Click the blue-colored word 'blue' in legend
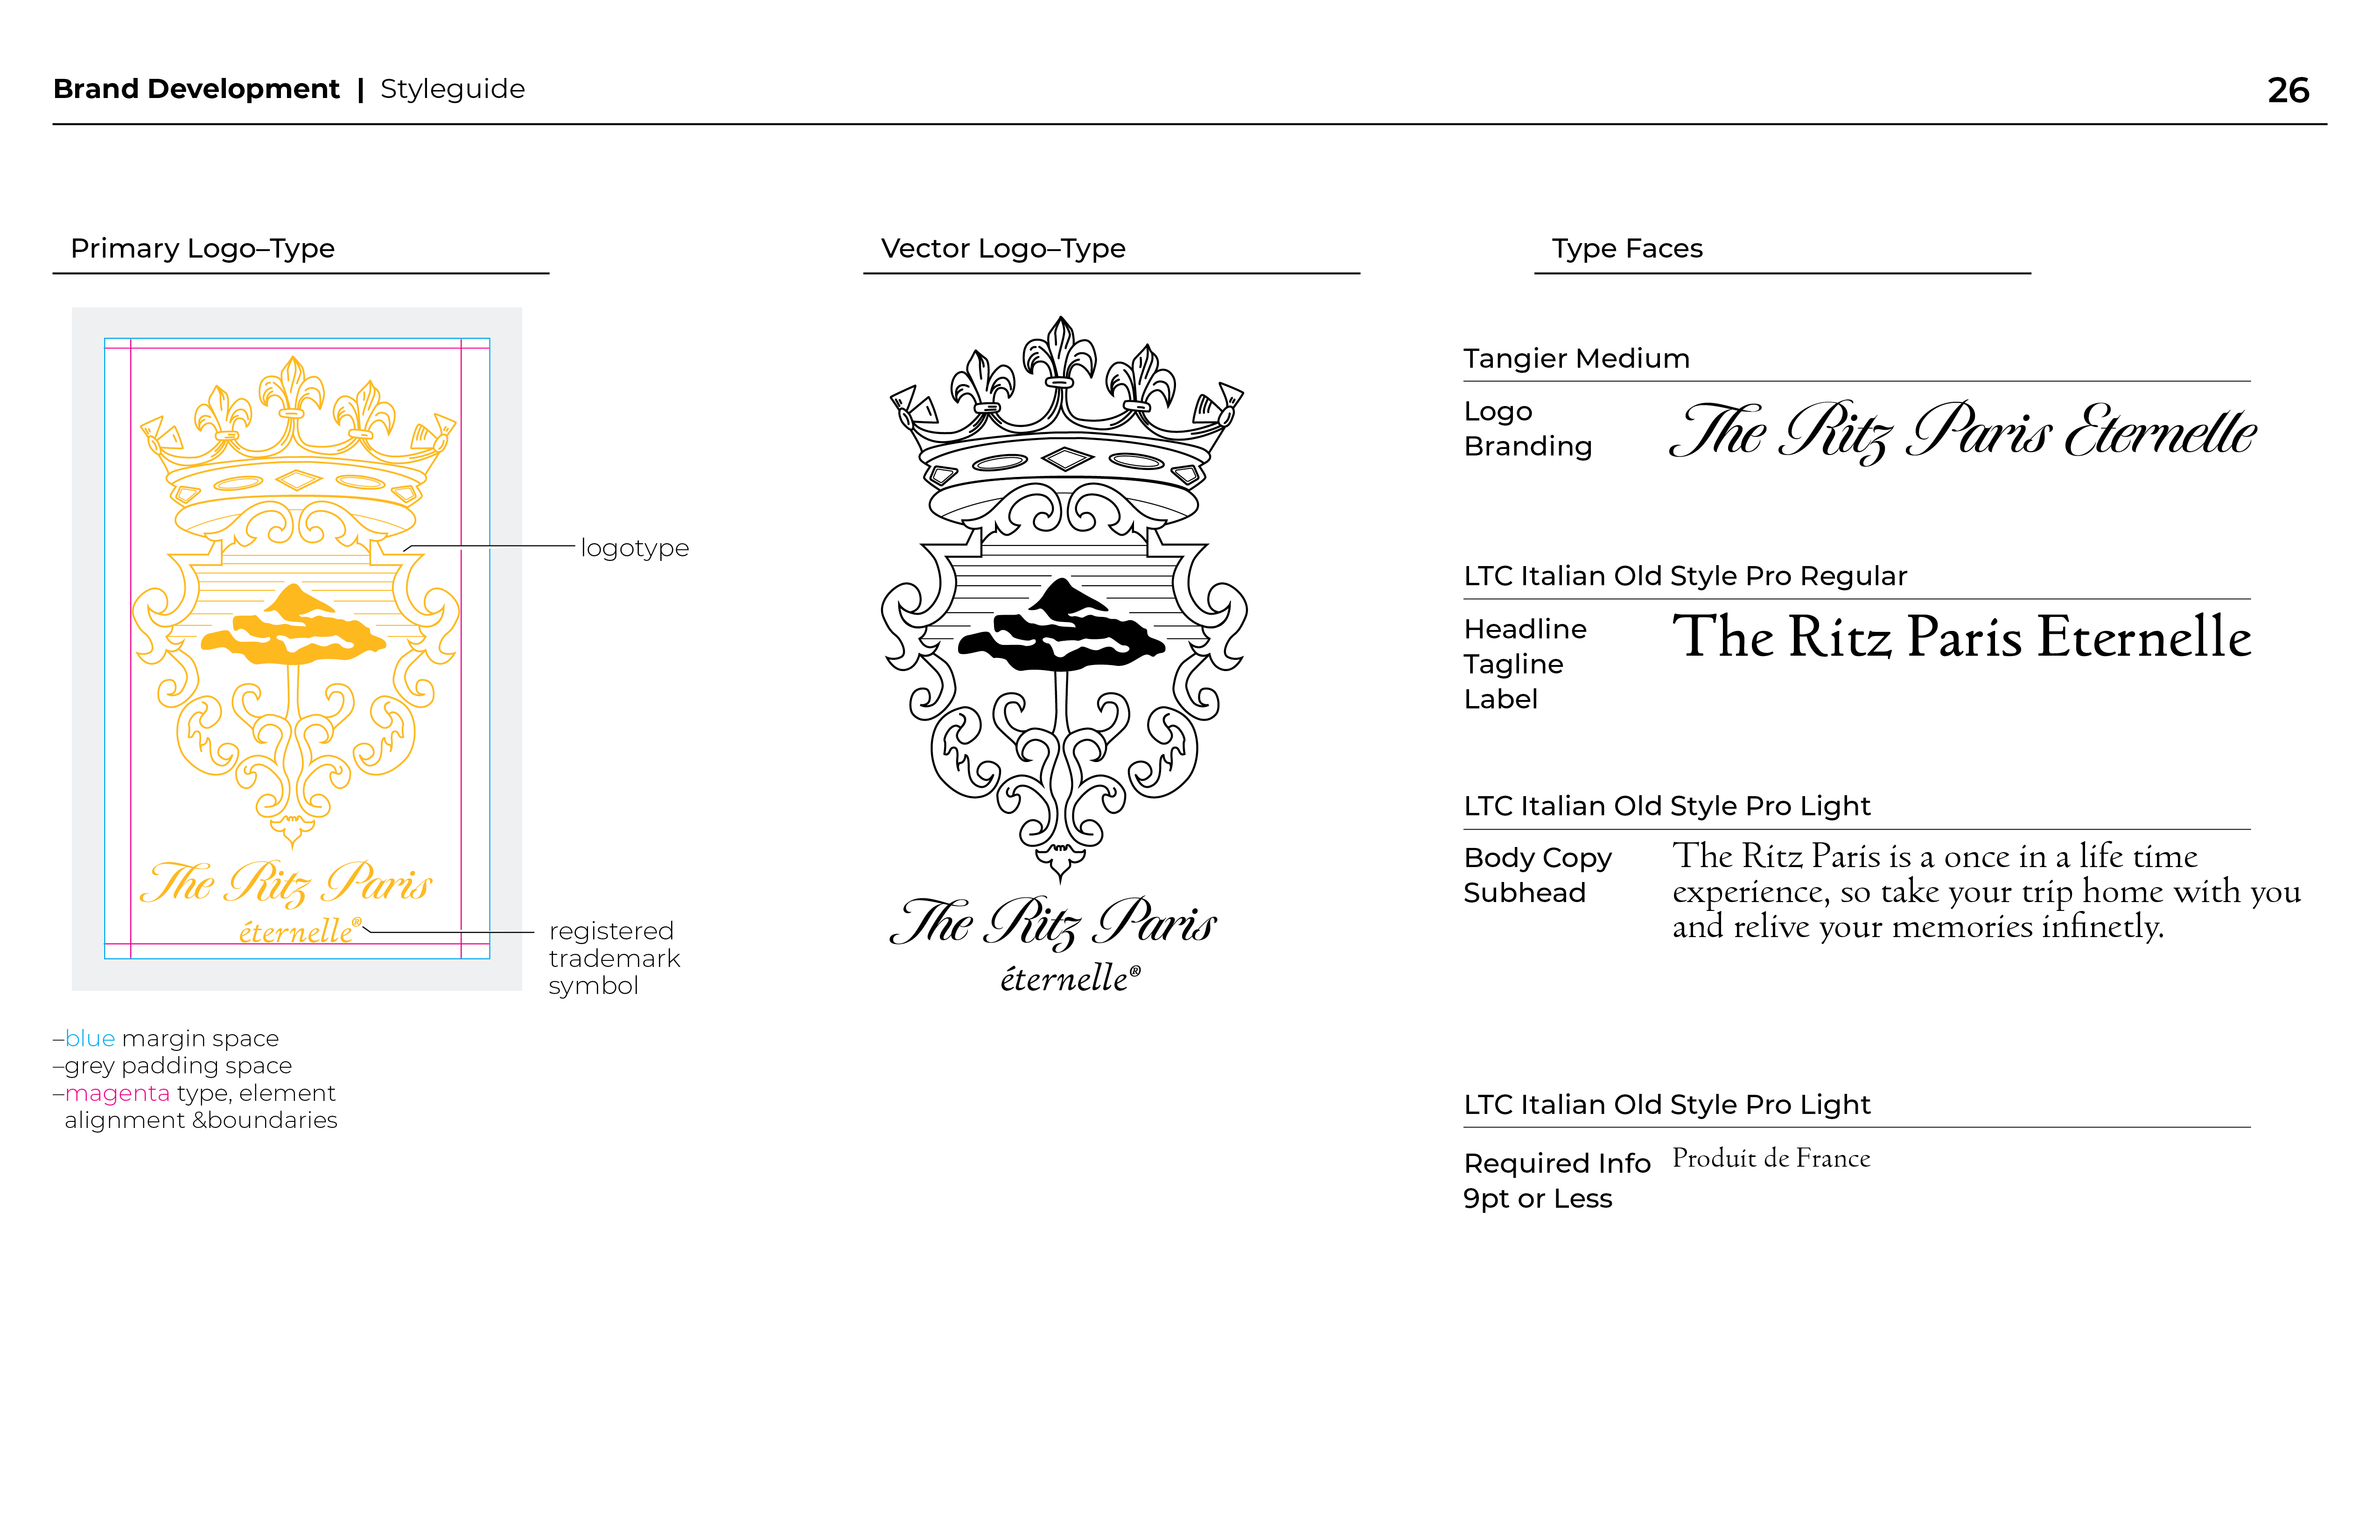The image size is (2380, 1540). (x=90, y=1038)
